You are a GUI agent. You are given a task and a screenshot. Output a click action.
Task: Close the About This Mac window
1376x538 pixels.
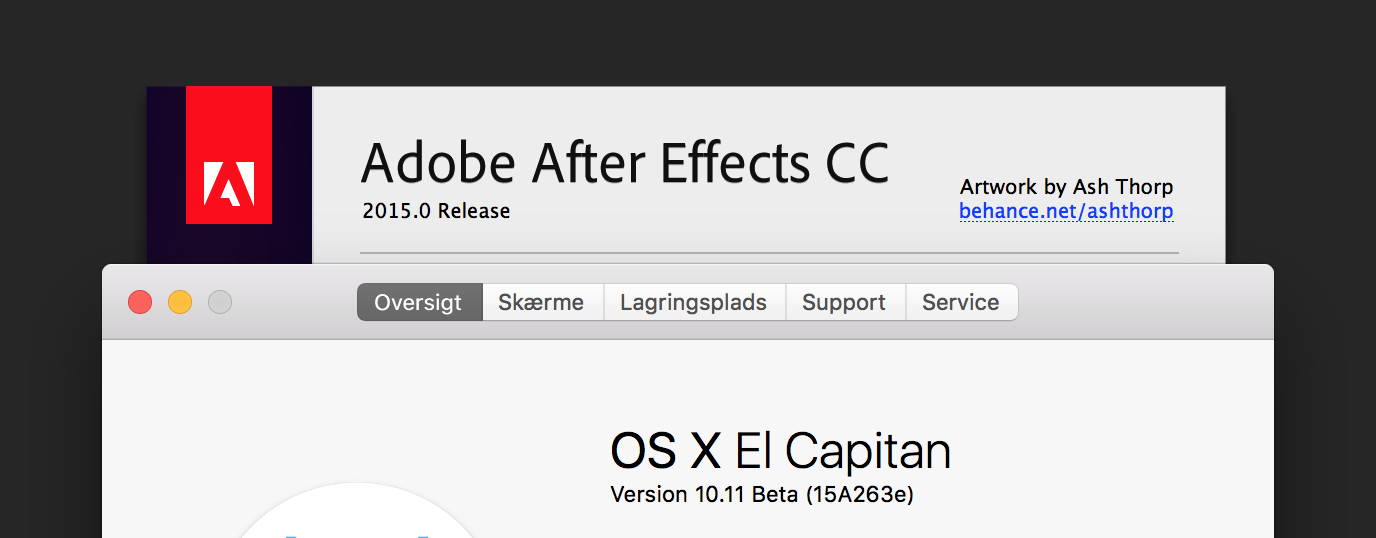tap(140, 302)
